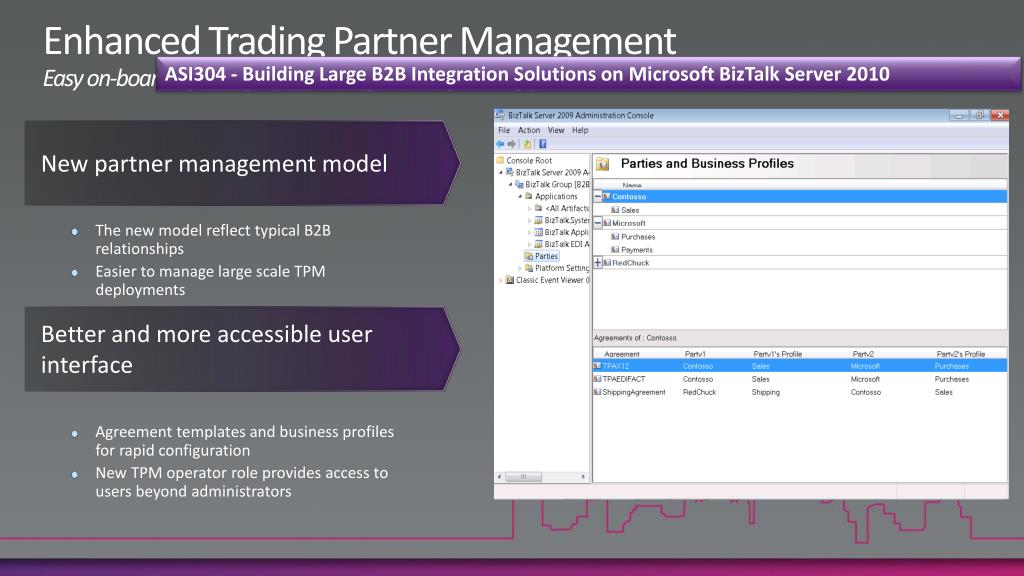Select the Console Root folder icon
Image resolution: width=1024 pixels, height=576 pixels.
[x=500, y=160]
